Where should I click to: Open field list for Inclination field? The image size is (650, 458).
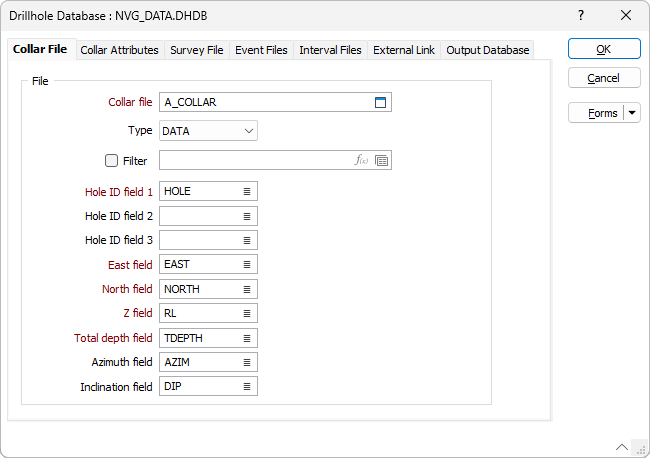247,387
